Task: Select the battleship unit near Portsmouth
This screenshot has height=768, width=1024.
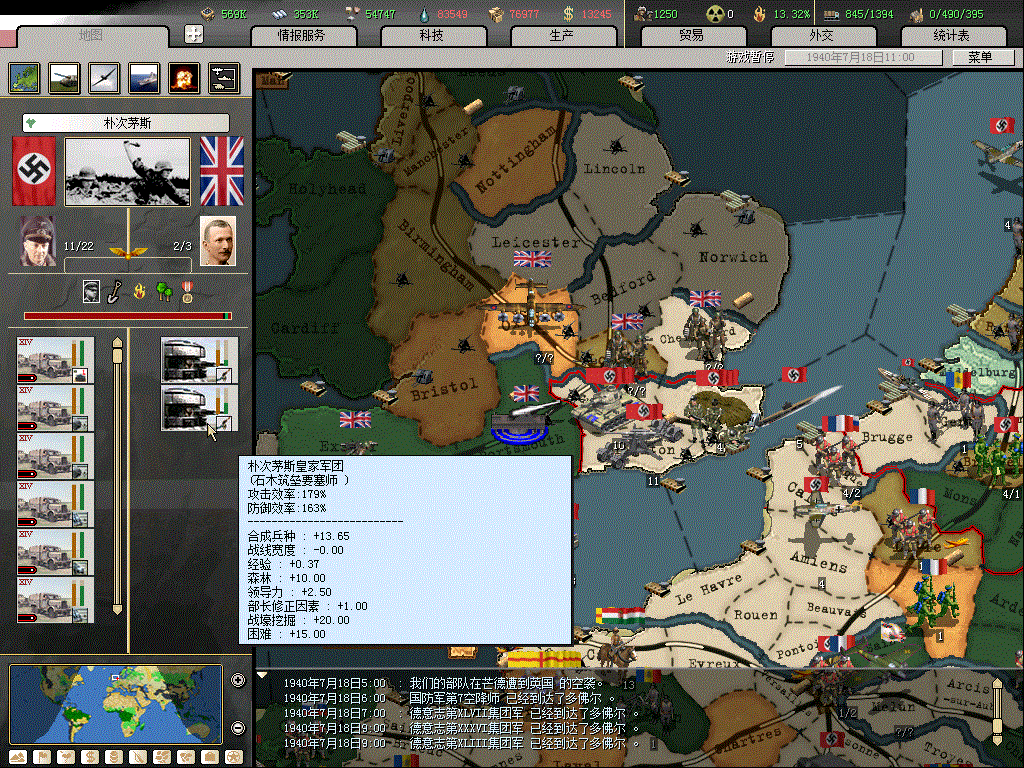Action: pos(522,422)
